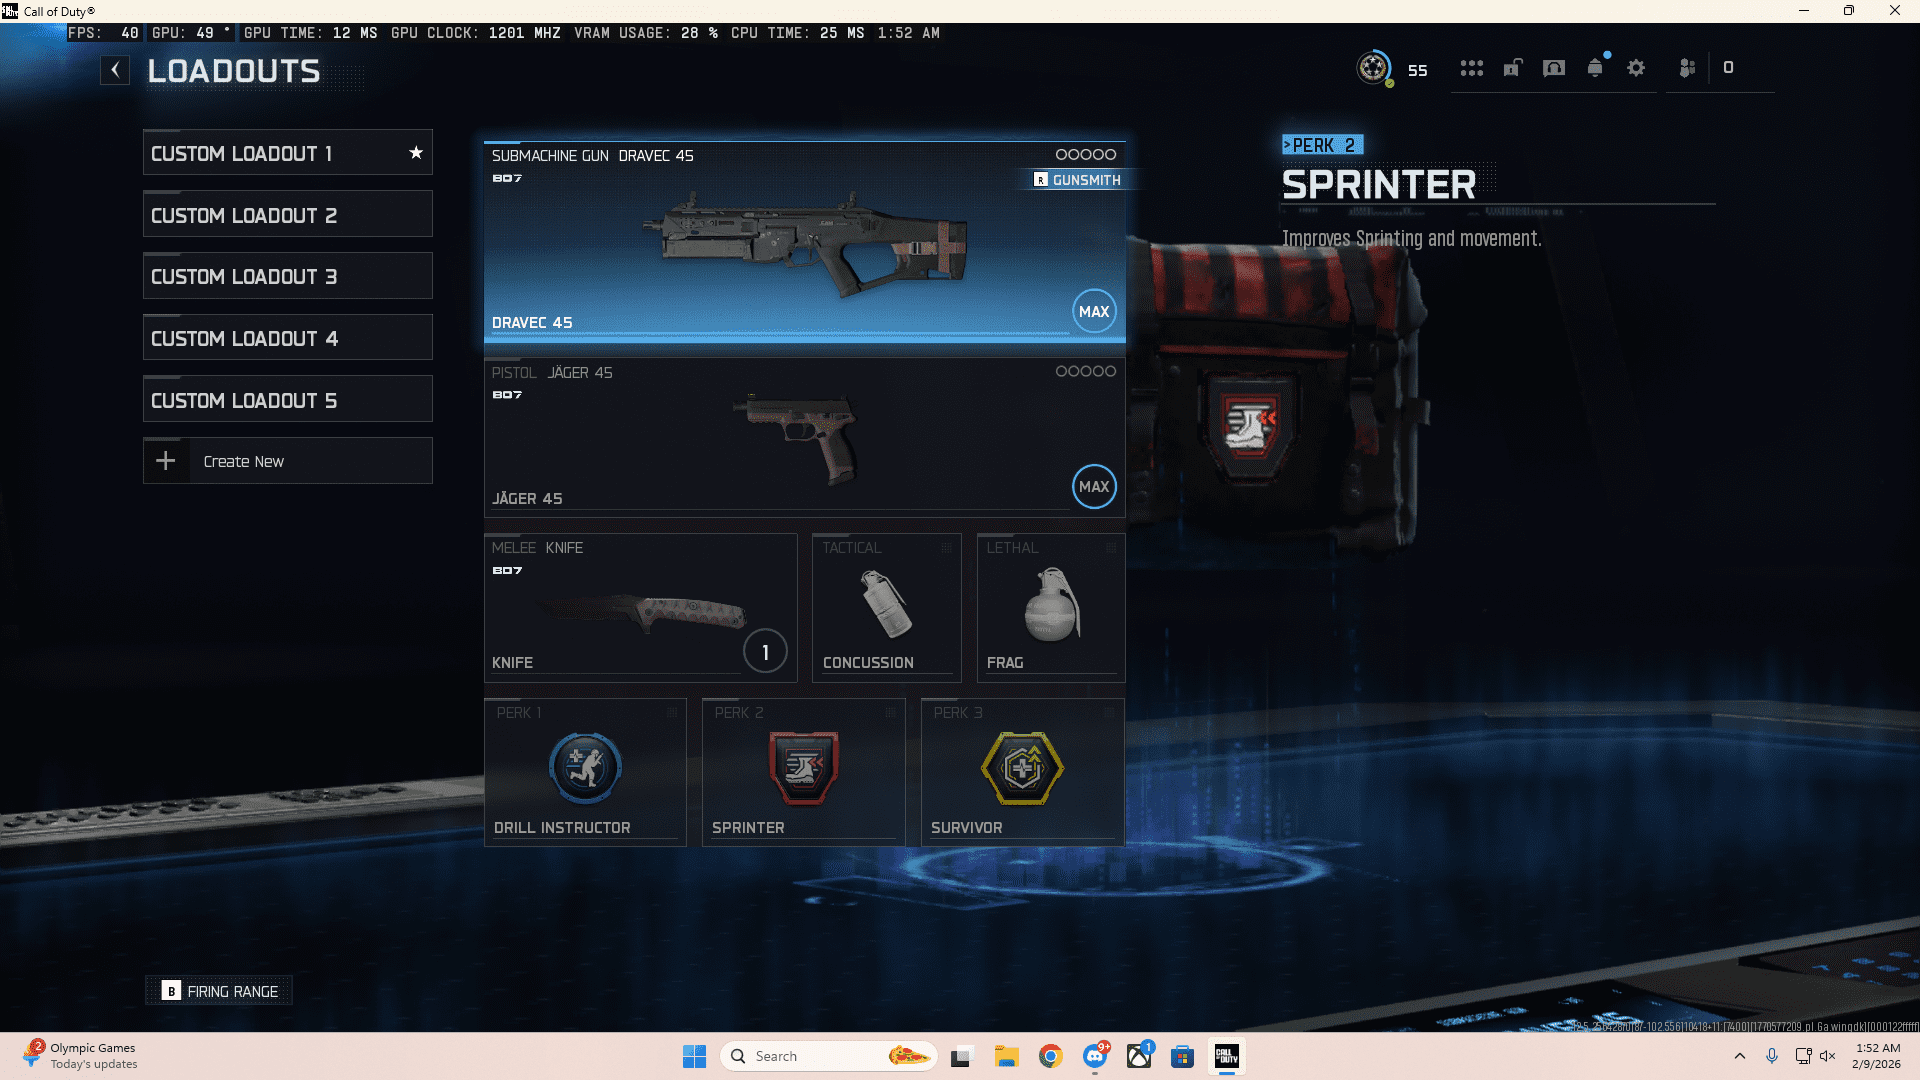This screenshot has width=1920, height=1080.
Task: Click the friends online count 0
Action: pyautogui.click(x=1728, y=68)
